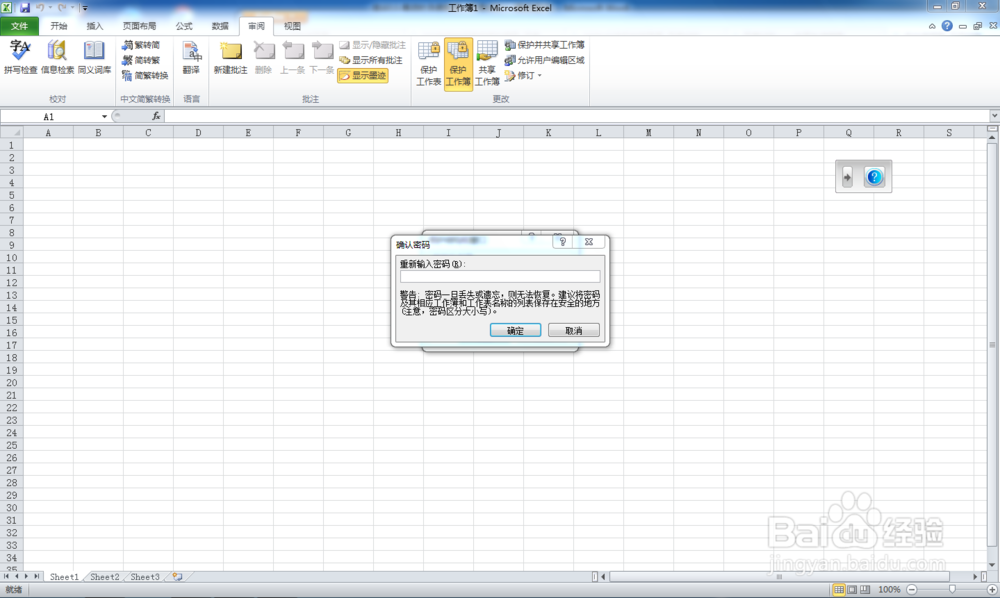Switch to the 开始 tab
Image resolution: width=1000 pixels, height=598 pixels.
coord(59,26)
